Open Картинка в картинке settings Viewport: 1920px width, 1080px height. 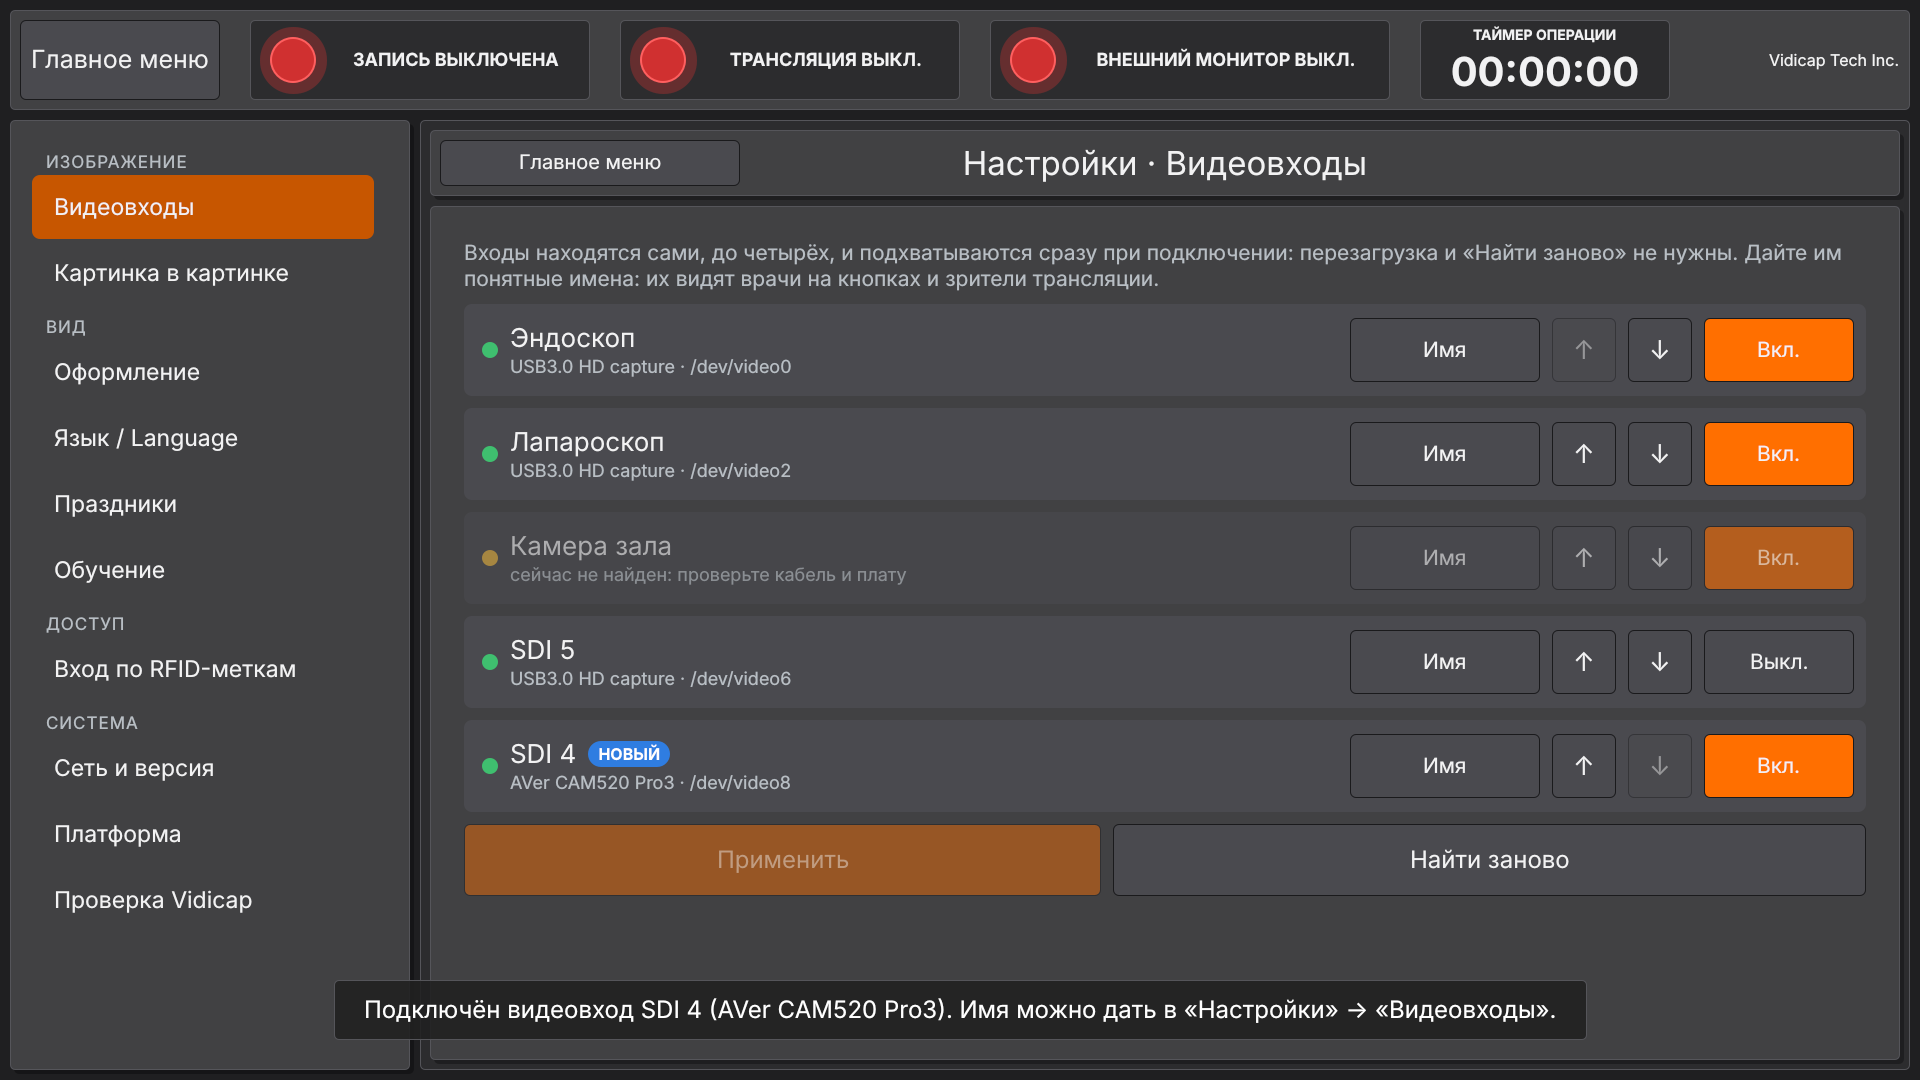pos(203,273)
